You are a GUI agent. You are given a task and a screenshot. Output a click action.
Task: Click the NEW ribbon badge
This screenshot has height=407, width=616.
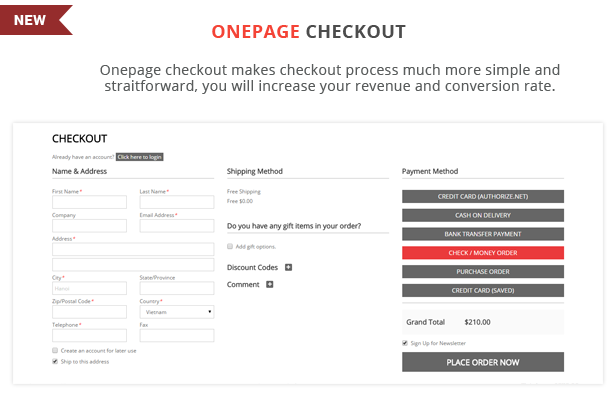pyautogui.click(x=36, y=20)
